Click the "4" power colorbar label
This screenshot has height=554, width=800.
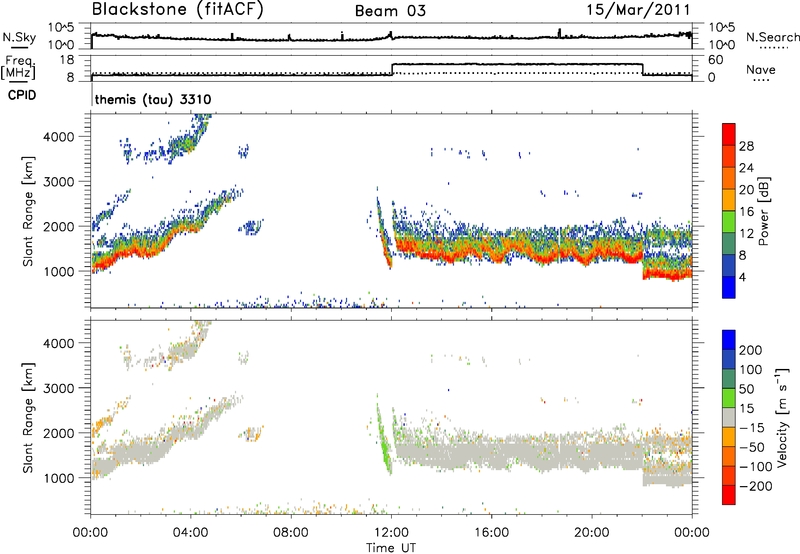(742, 278)
